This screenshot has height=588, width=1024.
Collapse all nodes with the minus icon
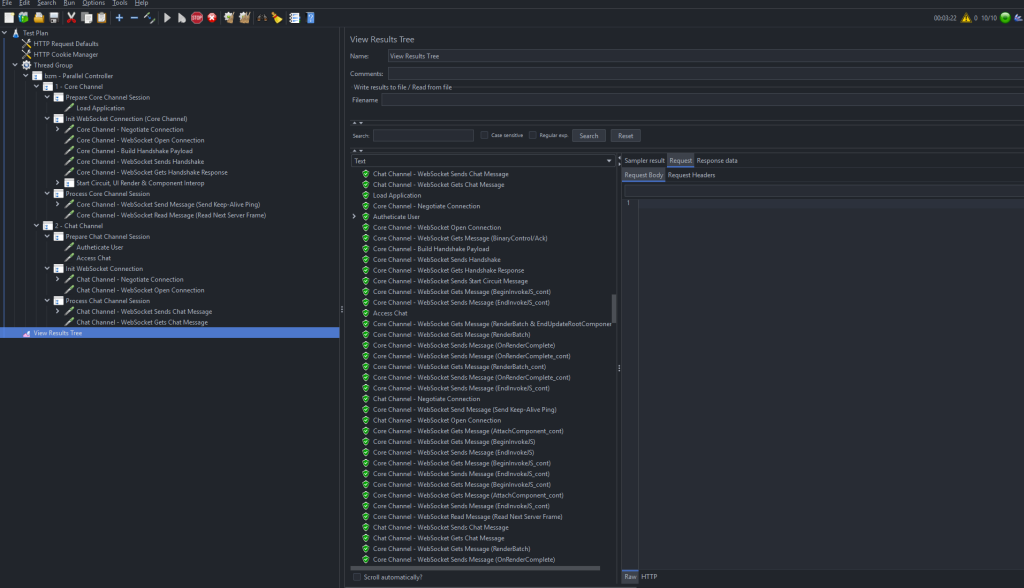(x=134, y=18)
